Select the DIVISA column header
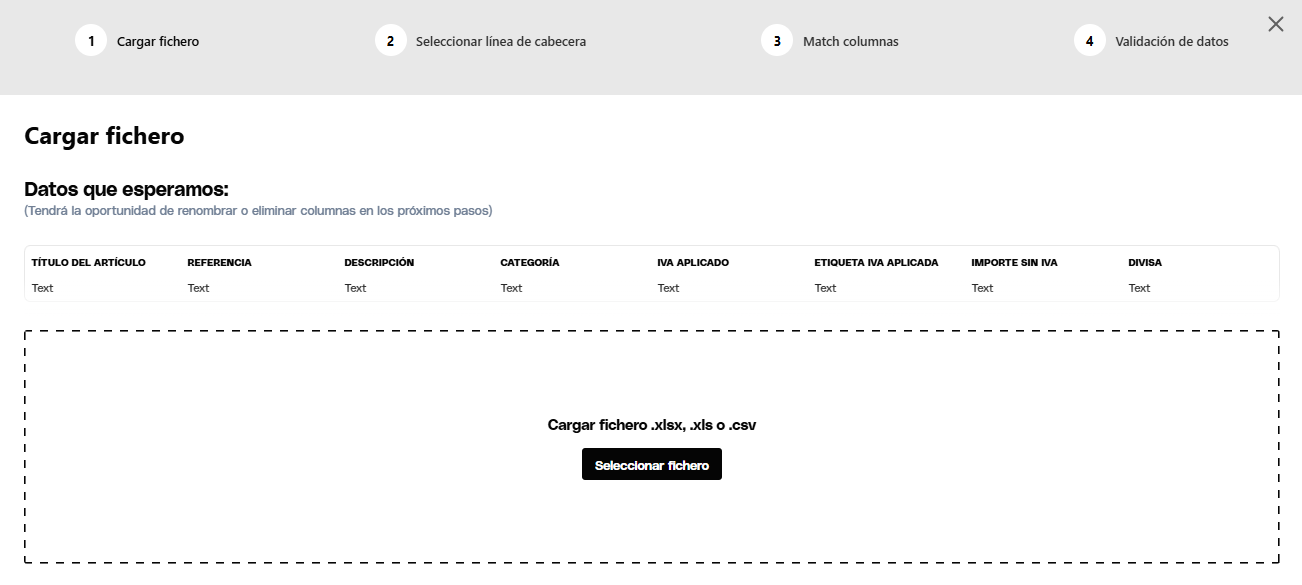This screenshot has height=585, width=1302. click(1145, 263)
